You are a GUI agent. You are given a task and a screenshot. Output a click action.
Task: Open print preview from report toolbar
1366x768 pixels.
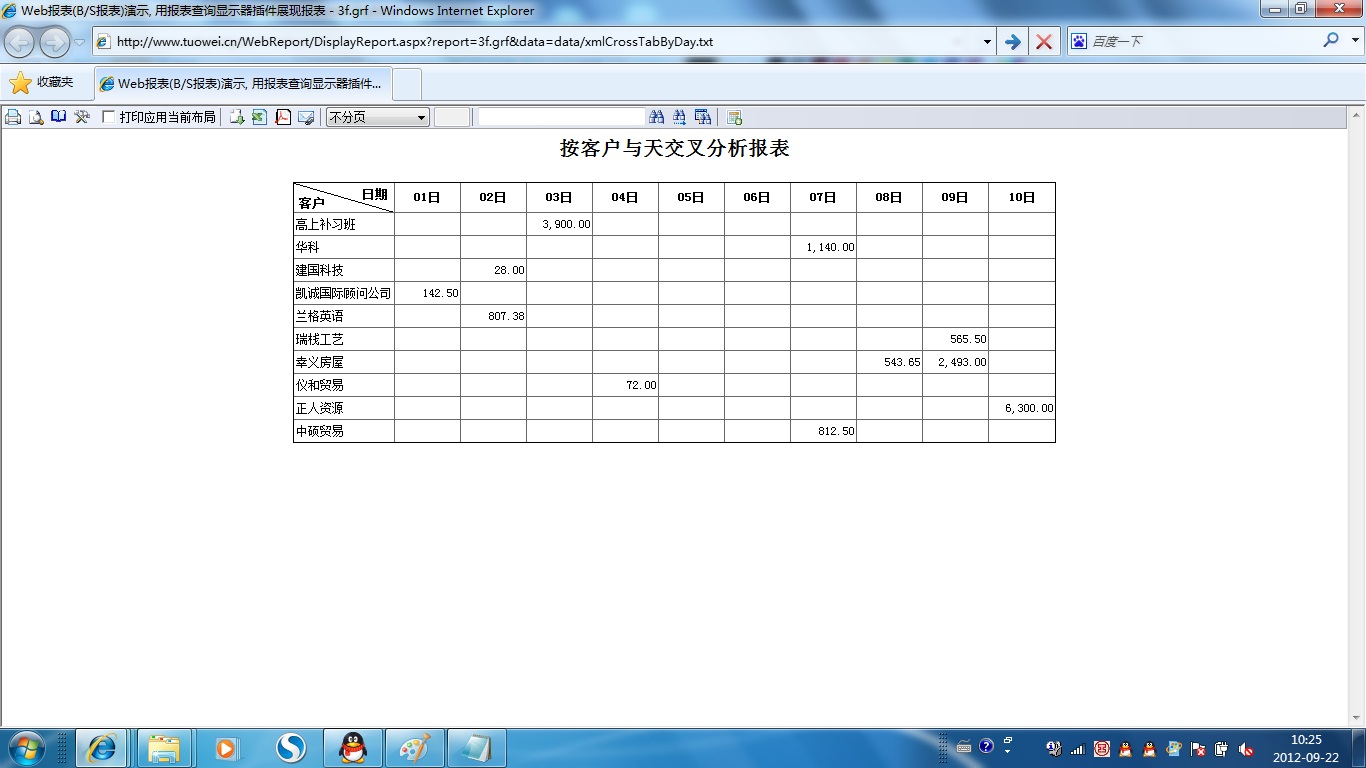tap(36, 117)
